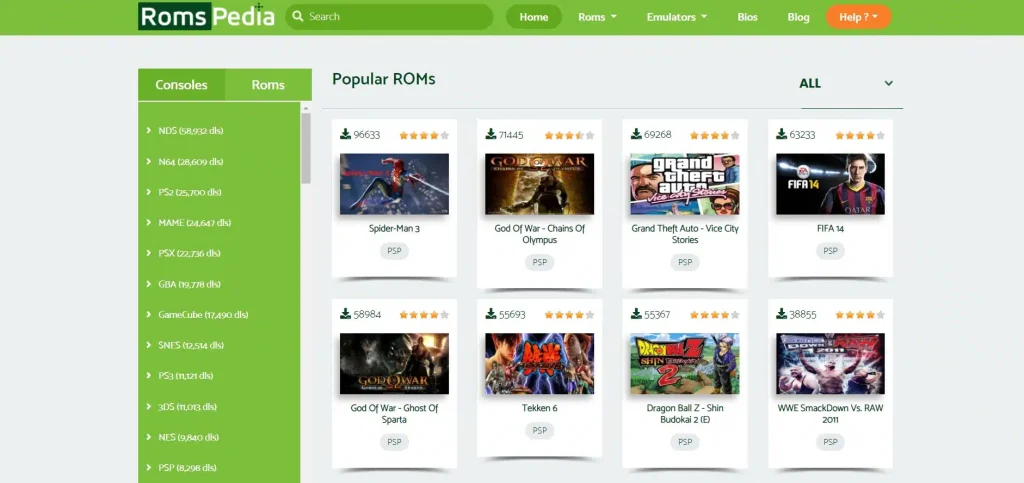1024x483 pixels.
Task: Click star rating on Ghost Of Sparta card
Action: tap(424, 315)
